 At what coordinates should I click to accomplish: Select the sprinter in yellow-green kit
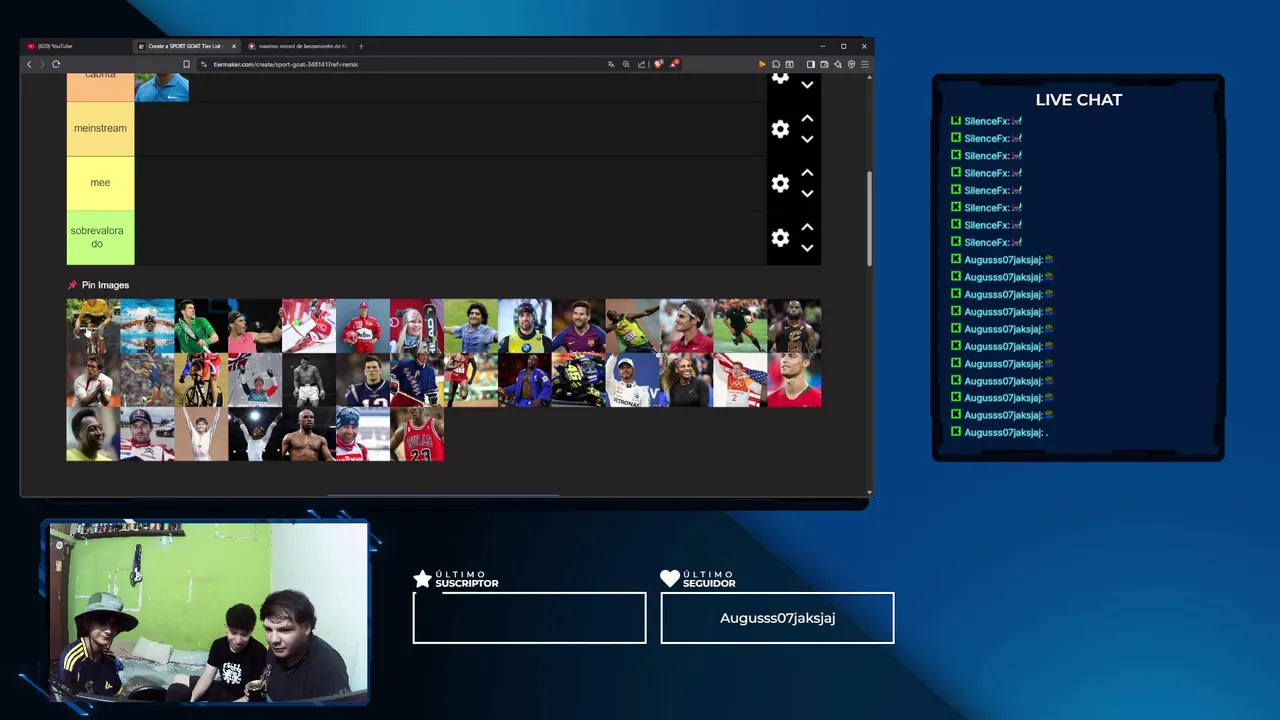coord(633,326)
